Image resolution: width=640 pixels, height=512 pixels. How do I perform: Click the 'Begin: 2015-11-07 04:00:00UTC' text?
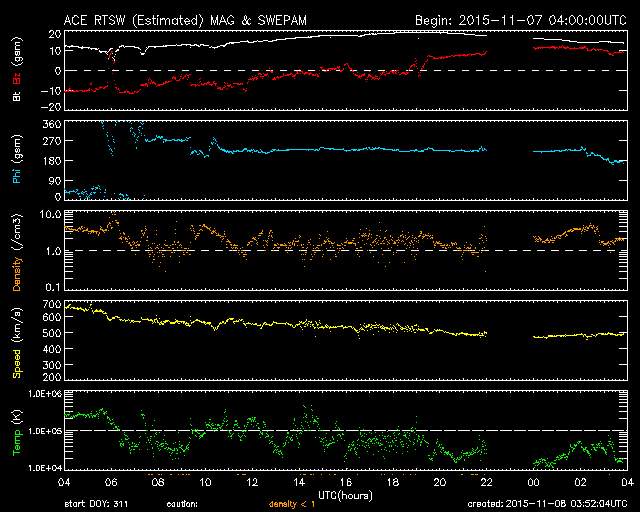(x=521, y=20)
